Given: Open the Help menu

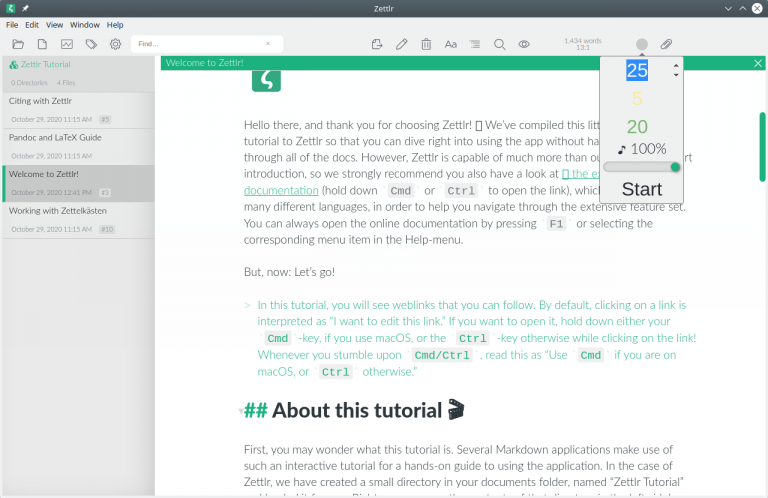Looking at the screenshot, I should pos(115,25).
